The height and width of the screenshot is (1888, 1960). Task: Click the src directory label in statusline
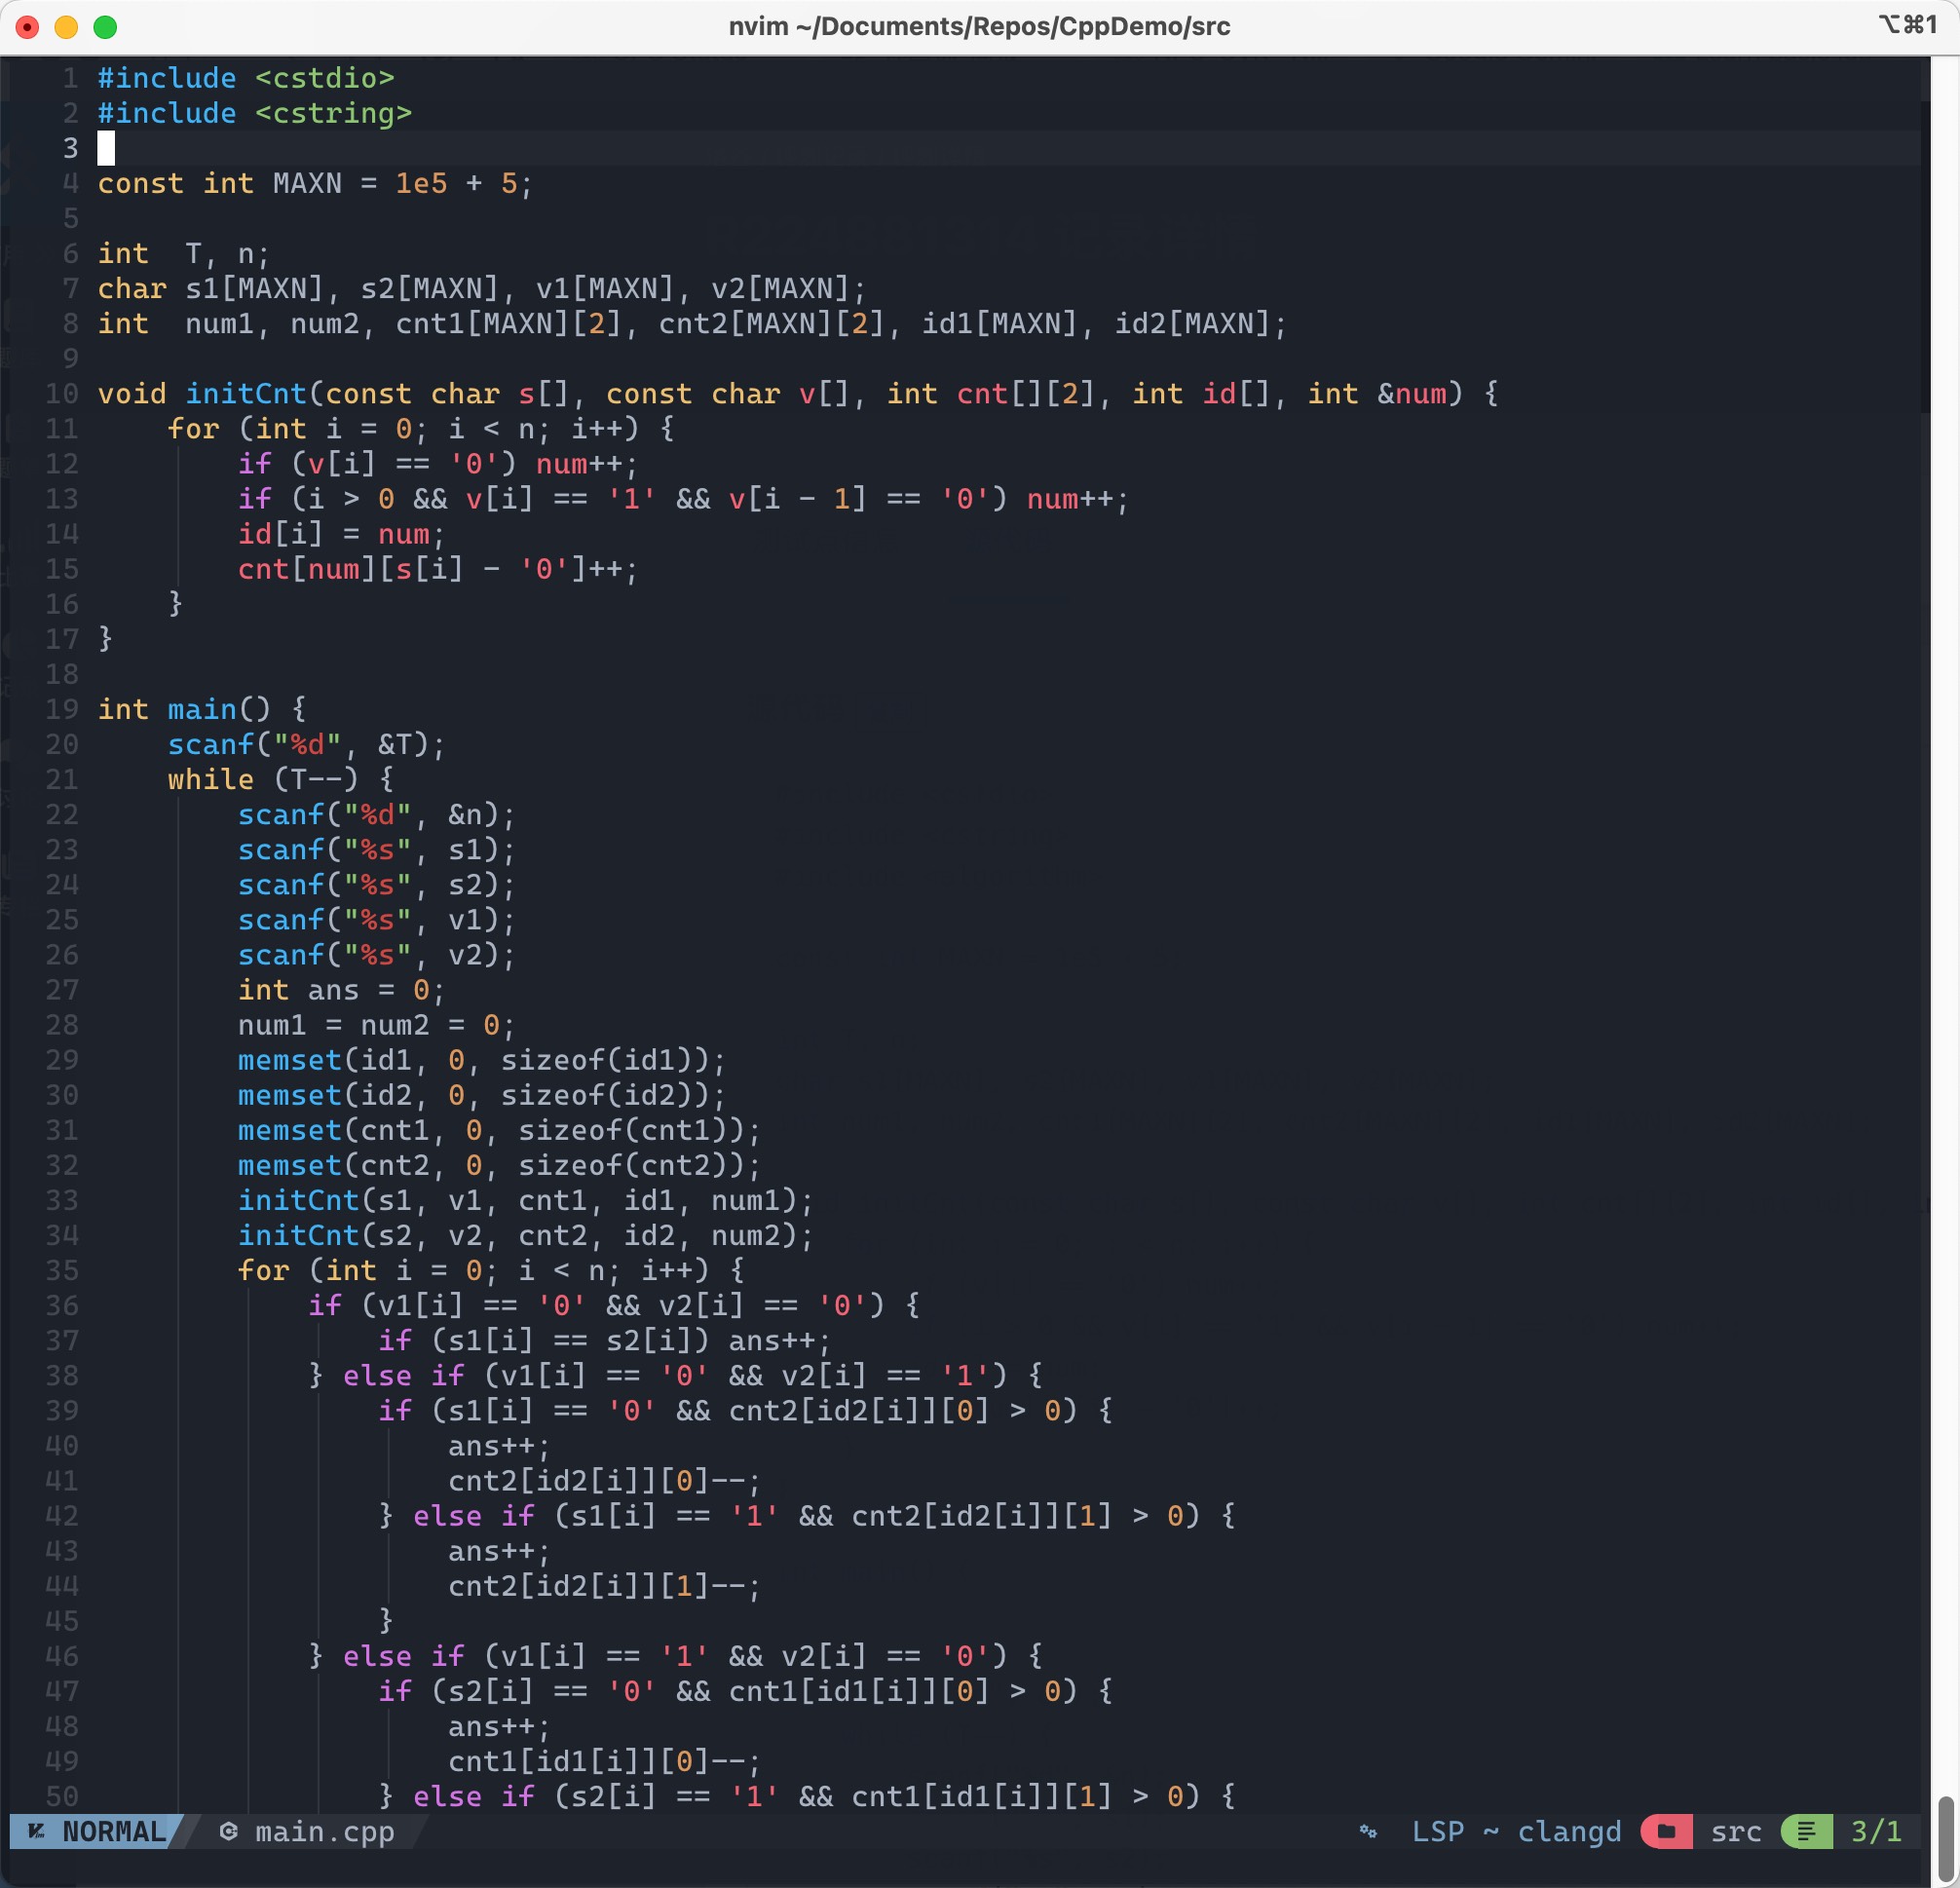[1736, 1831]
